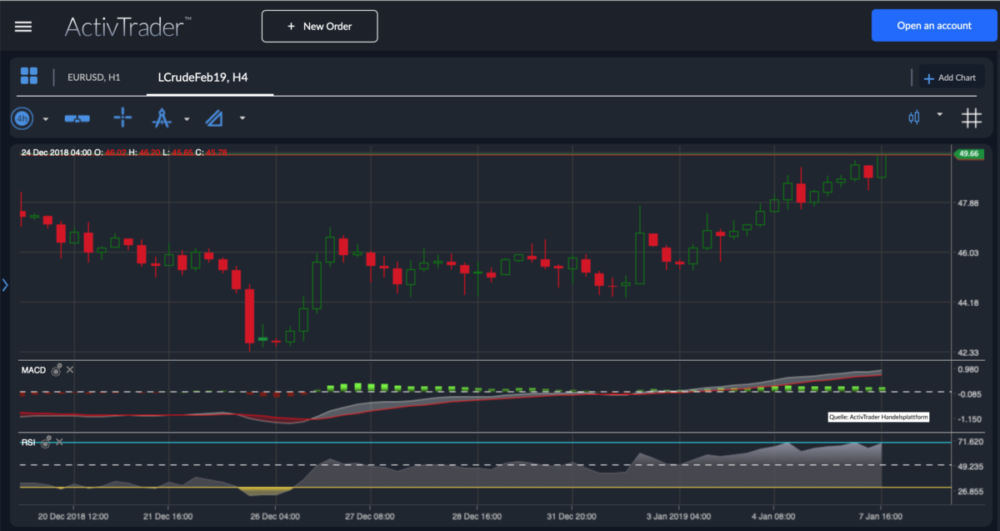
Task: Click Open an account button
Action: [x=934, y=25]
